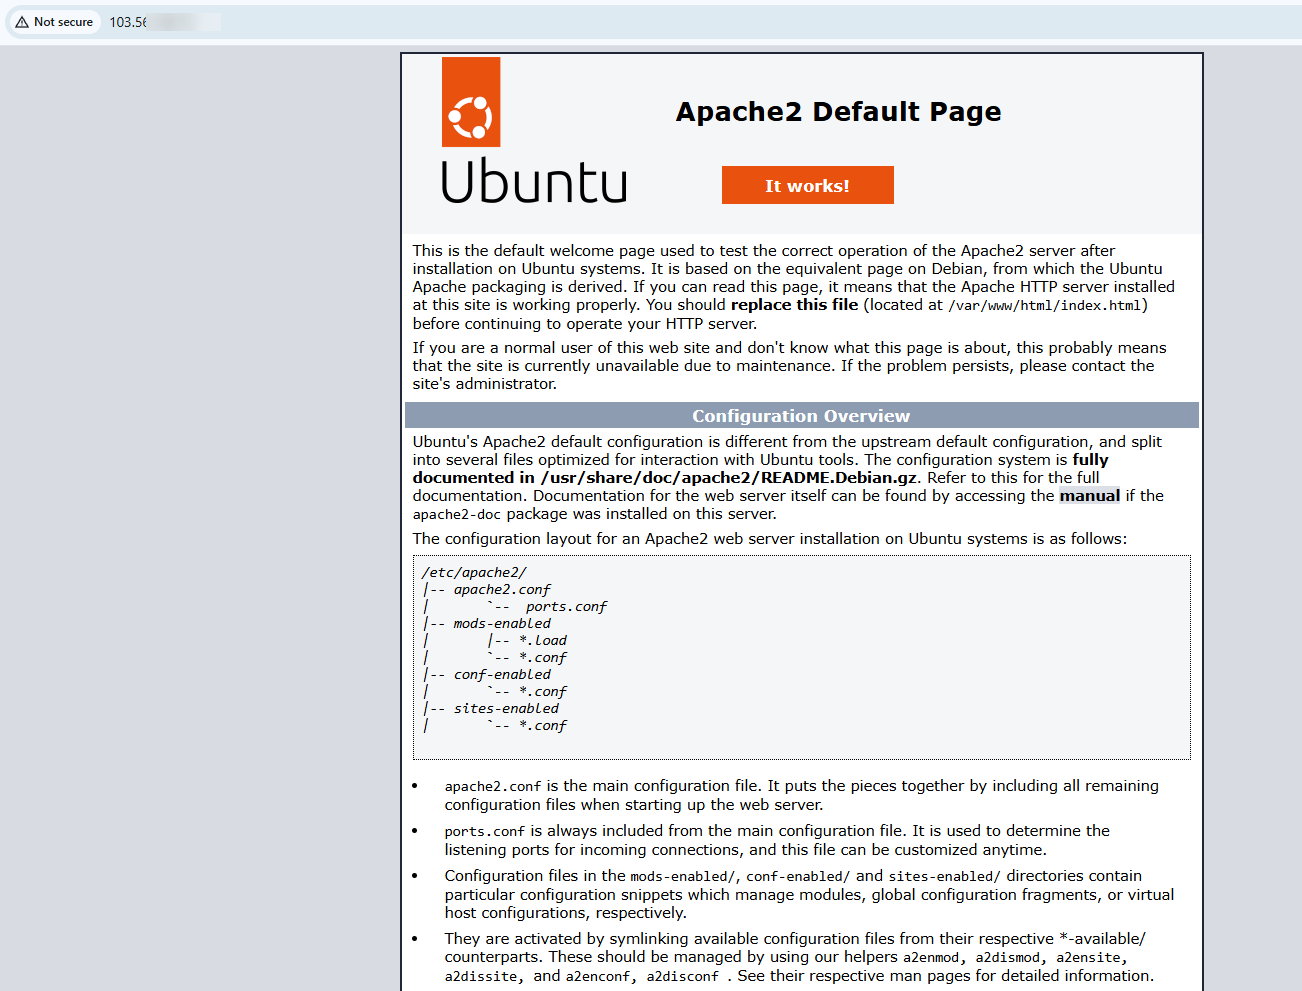Click the Not secure label text
This screenshot has height=991, width=1302.
click(x=61, y=21)
